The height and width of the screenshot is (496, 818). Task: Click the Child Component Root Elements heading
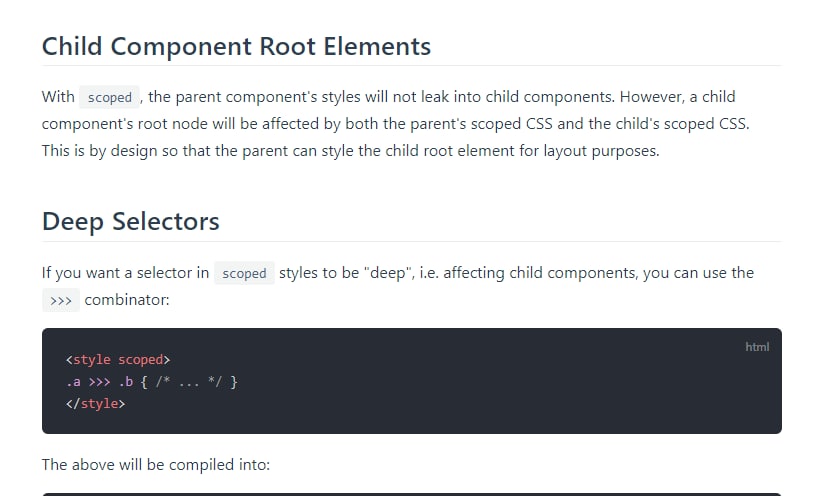(x=236, y=46)
